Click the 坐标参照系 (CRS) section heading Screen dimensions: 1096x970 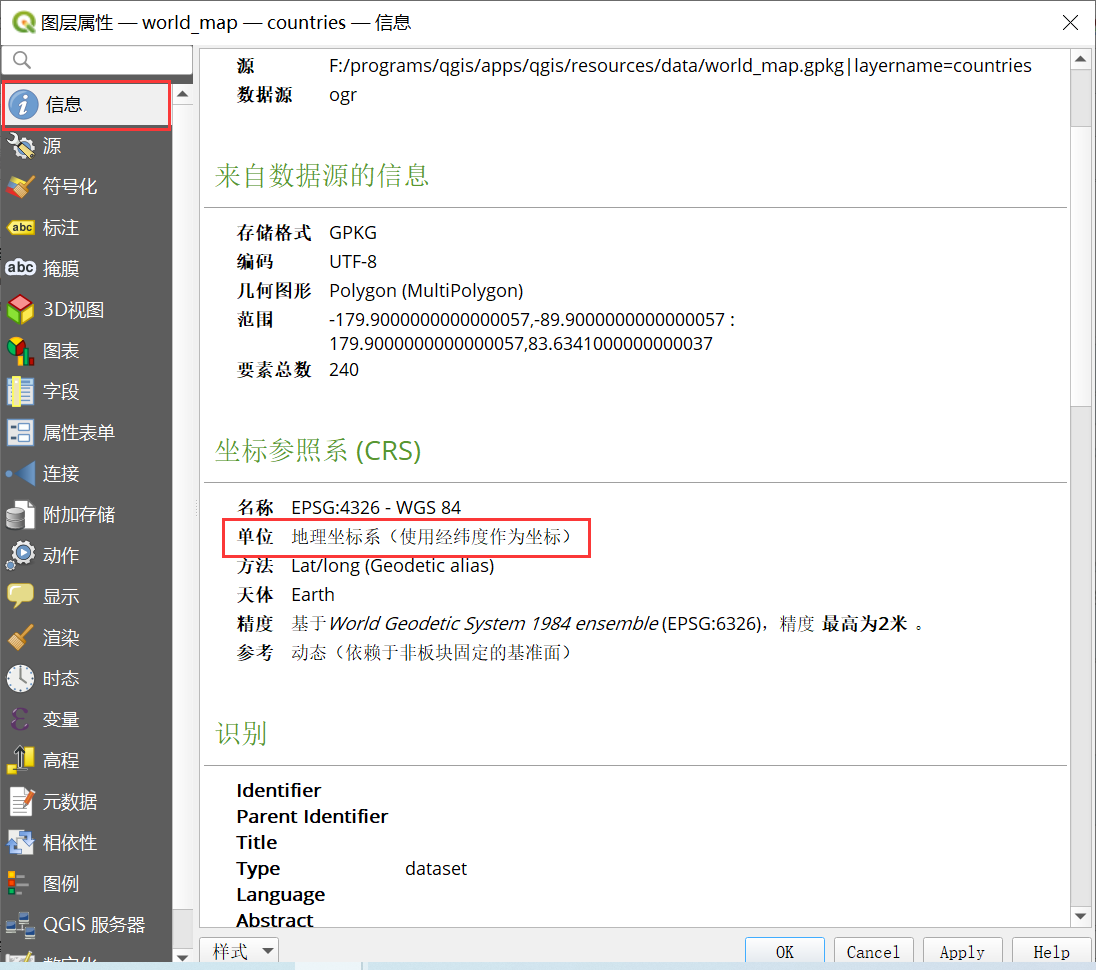(x=318, y=451)
